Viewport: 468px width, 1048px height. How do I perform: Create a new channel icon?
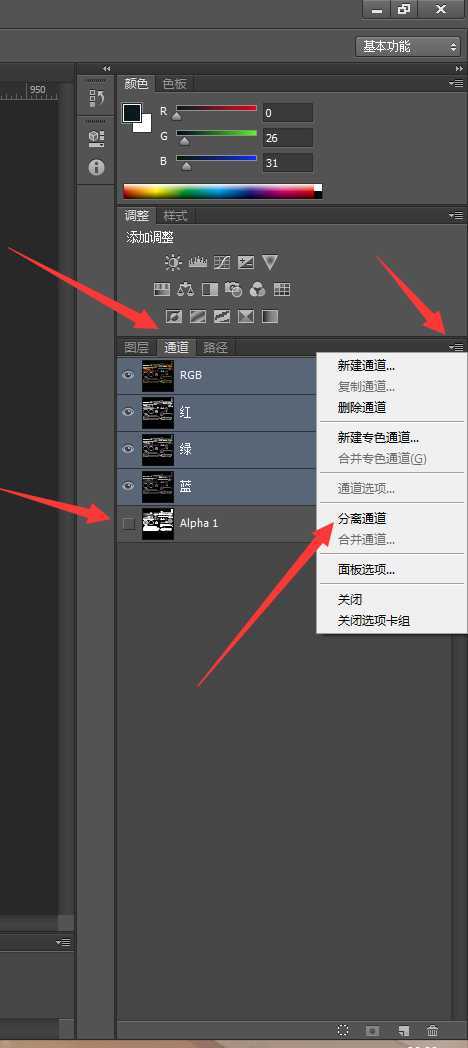pos(403,1031)
